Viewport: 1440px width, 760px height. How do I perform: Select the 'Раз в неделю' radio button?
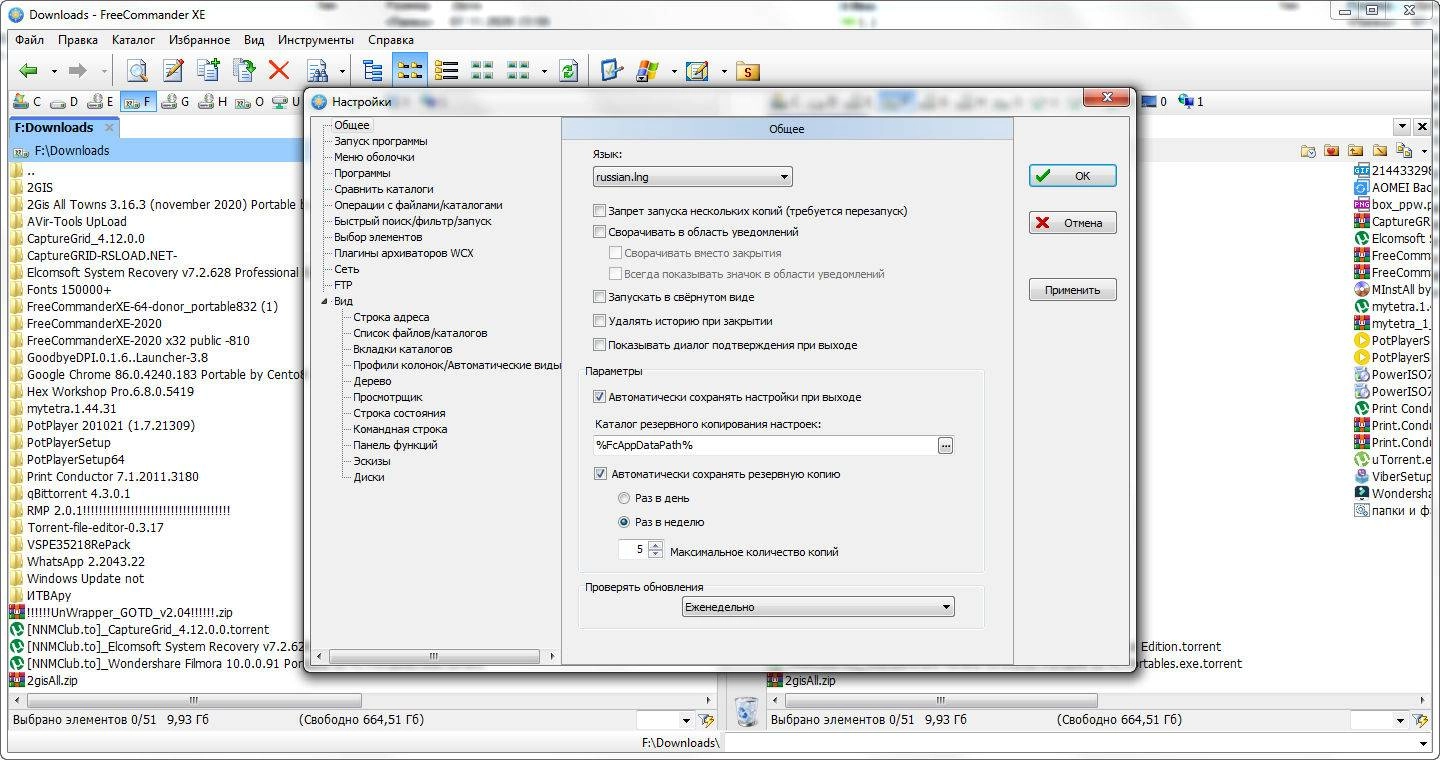624,522
